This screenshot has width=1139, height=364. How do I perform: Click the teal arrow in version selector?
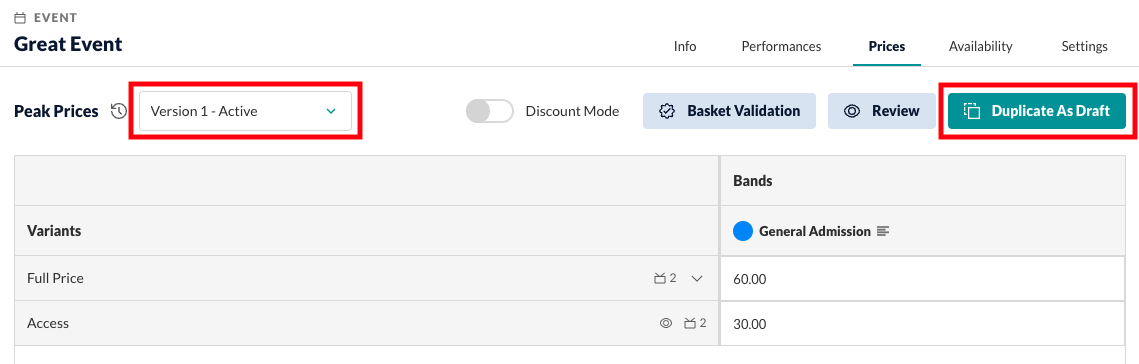331,111
